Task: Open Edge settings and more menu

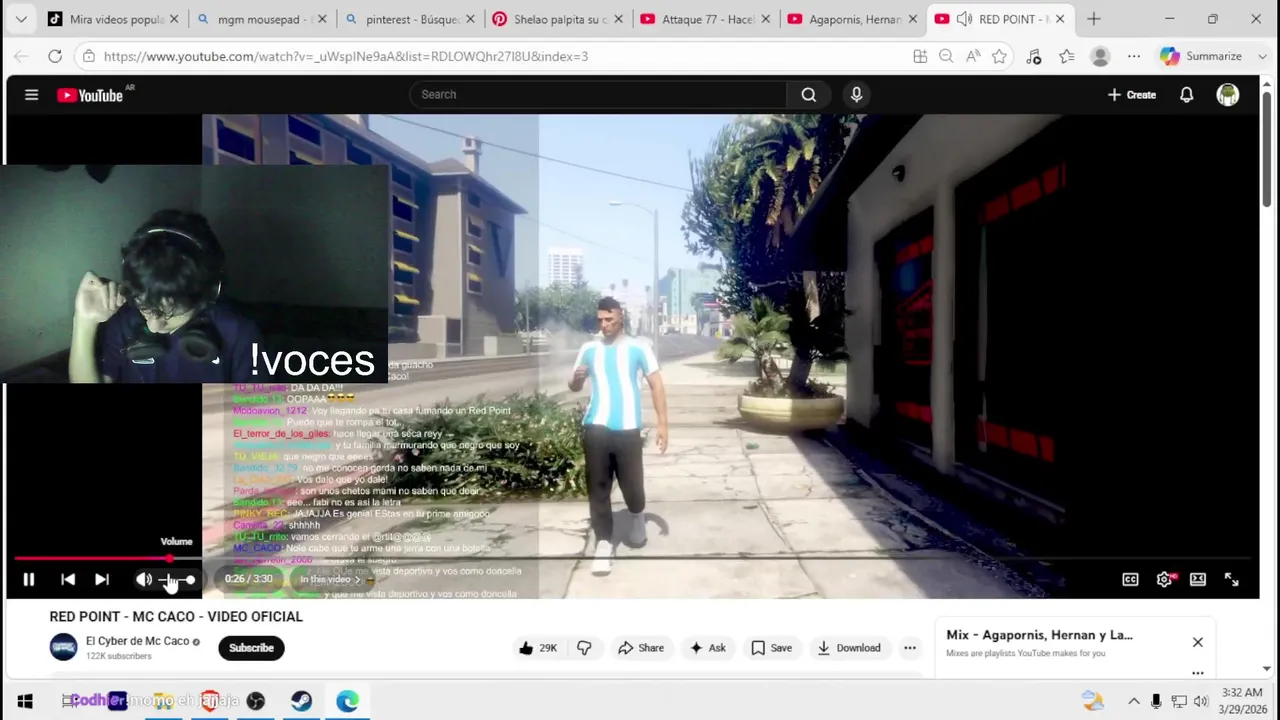Action: point(1134,56)
